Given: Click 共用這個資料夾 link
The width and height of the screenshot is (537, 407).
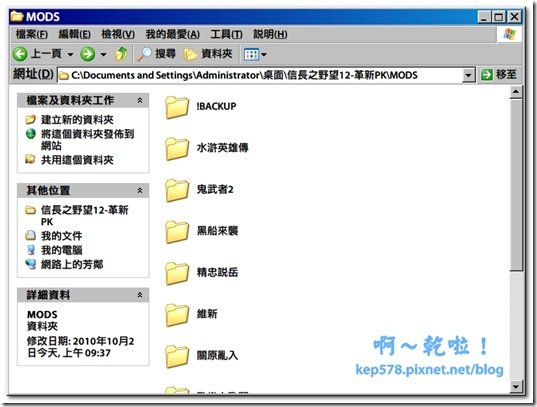Looking at the screenshot, I should tap(77, 160).
